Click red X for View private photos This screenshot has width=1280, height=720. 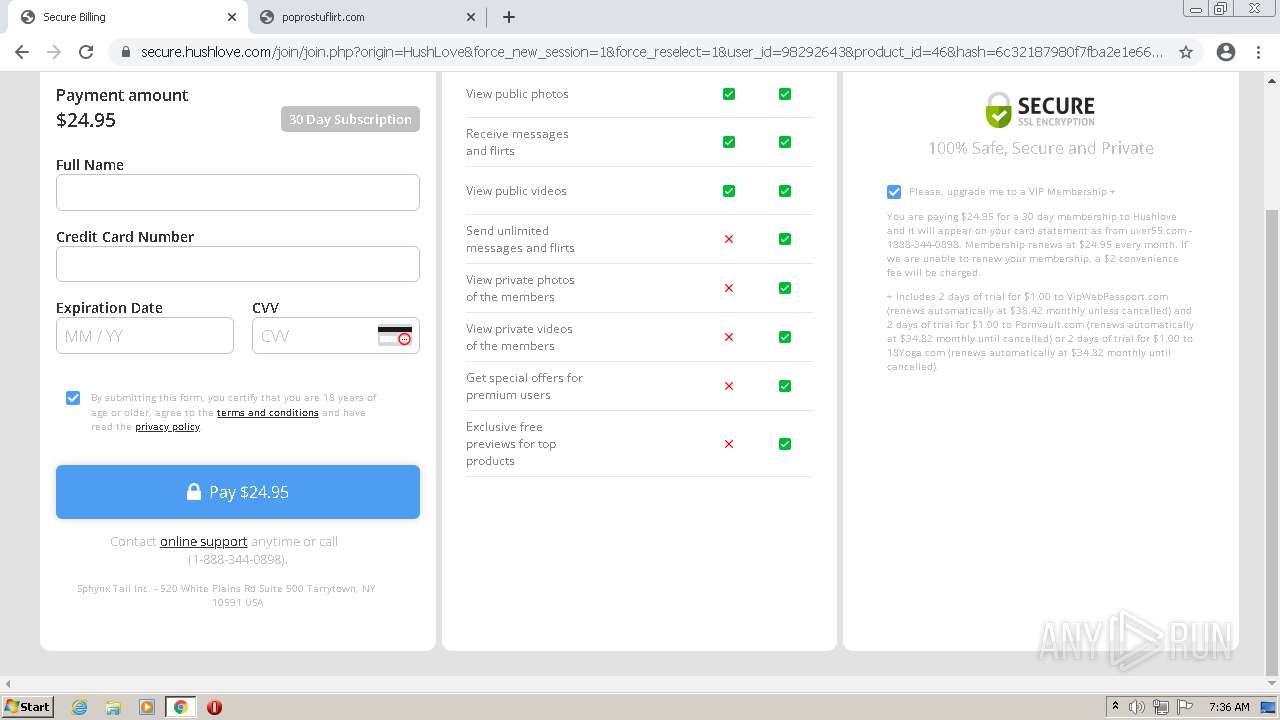729,288
